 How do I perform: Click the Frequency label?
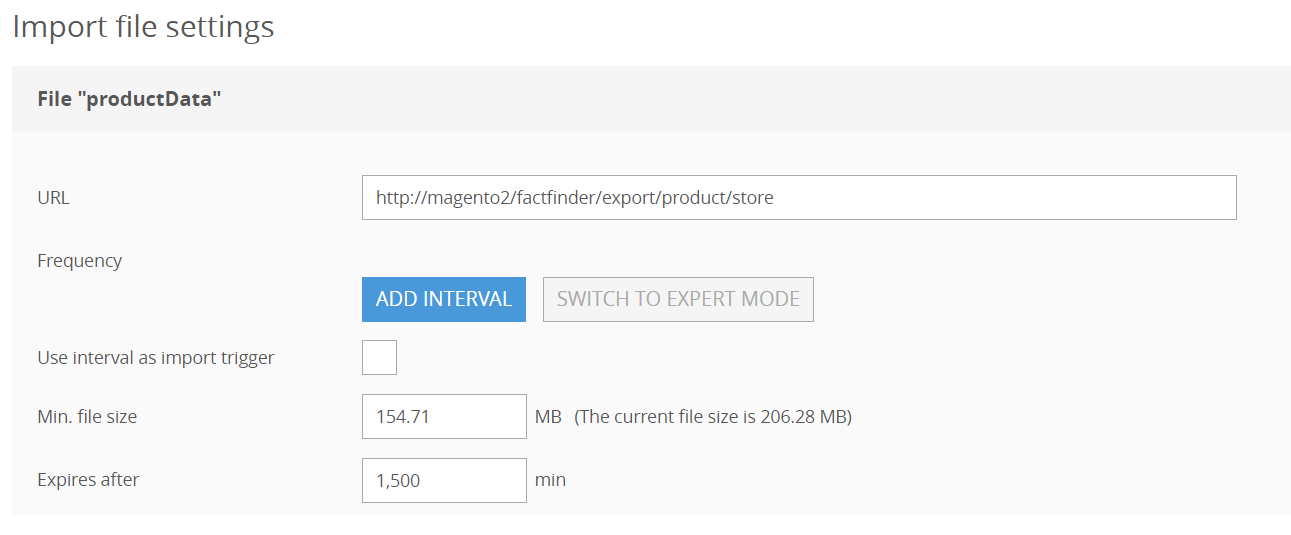(79, 261)
